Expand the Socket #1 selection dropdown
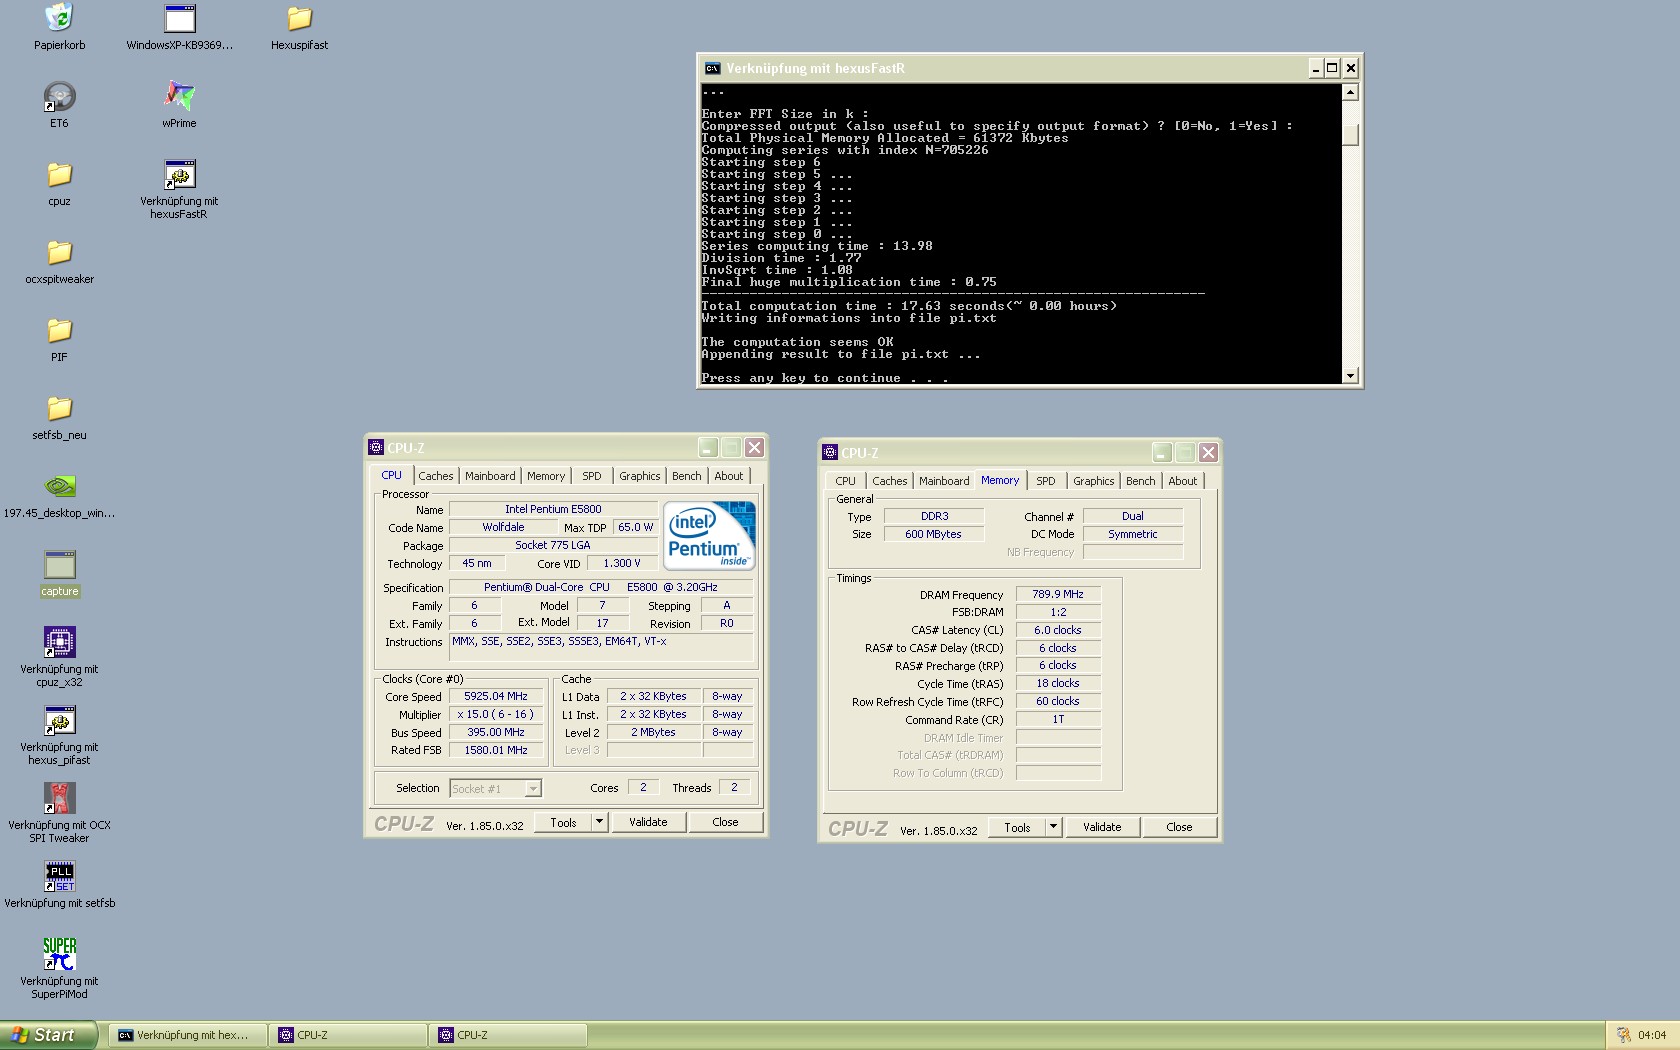1680x1050 pixels. point(533,789)
